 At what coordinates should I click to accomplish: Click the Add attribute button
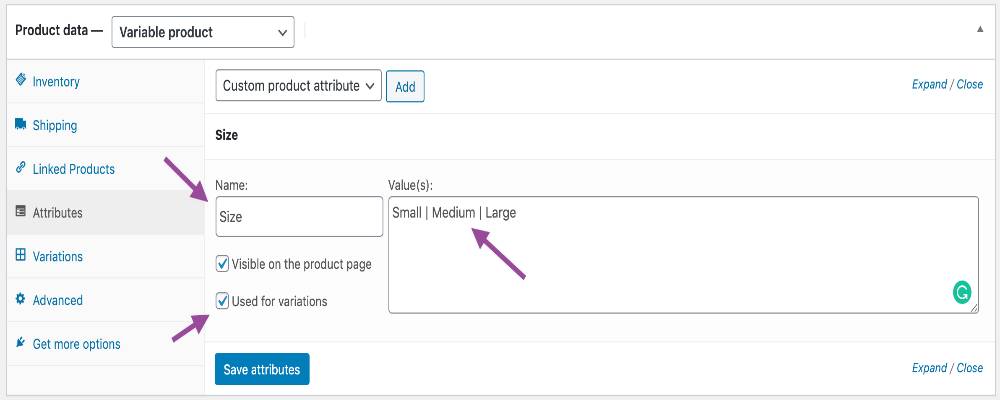tap(405, 87)
